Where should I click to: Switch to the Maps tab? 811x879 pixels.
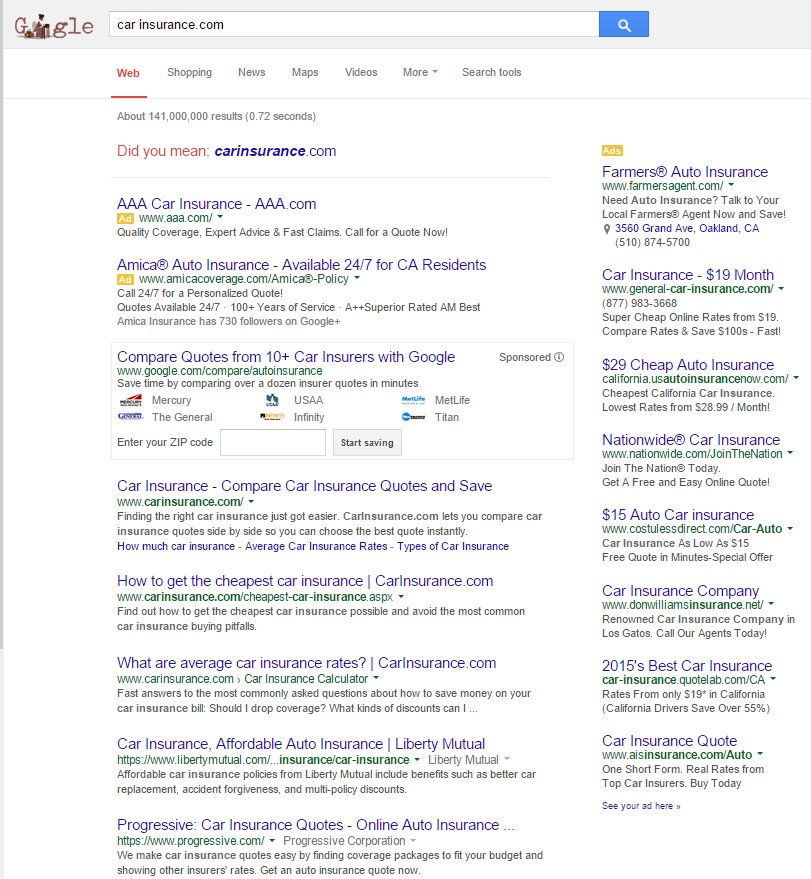tap(305, 72)
